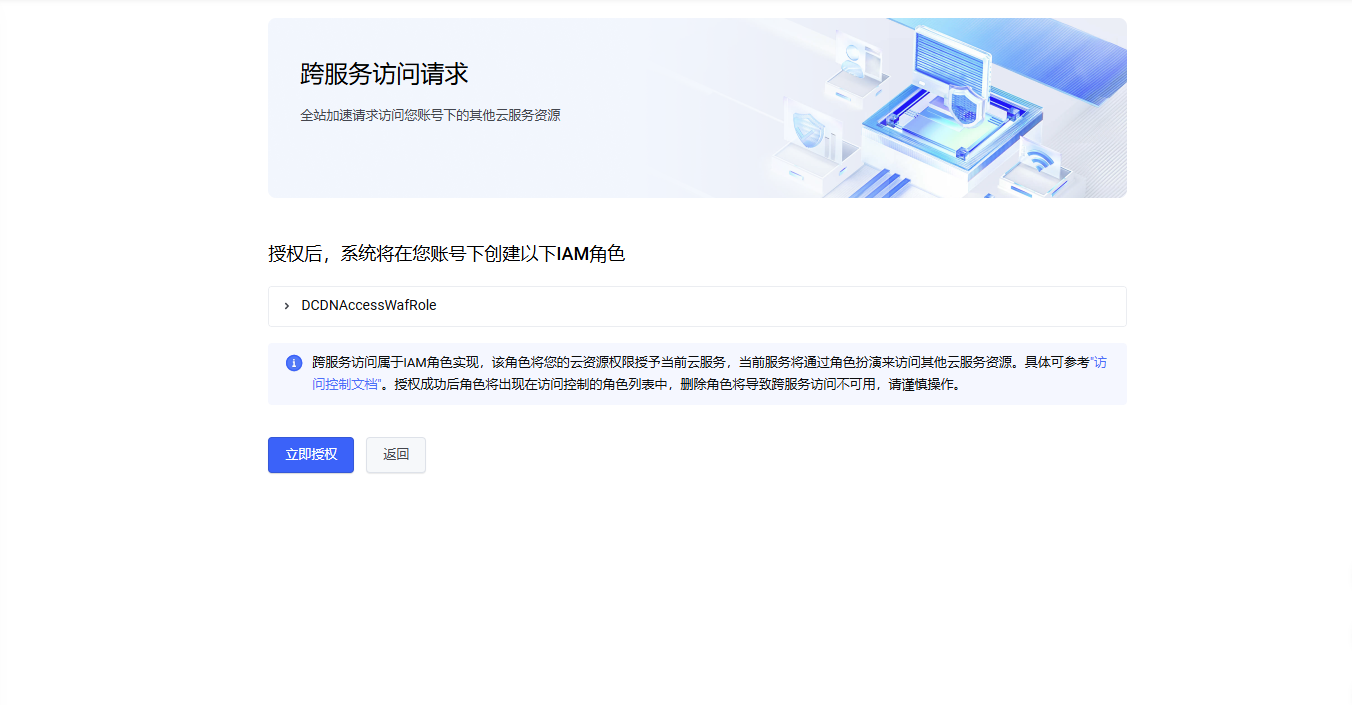
Task: Expand the role row using its chevron arrow
Action: pos(287,306)
